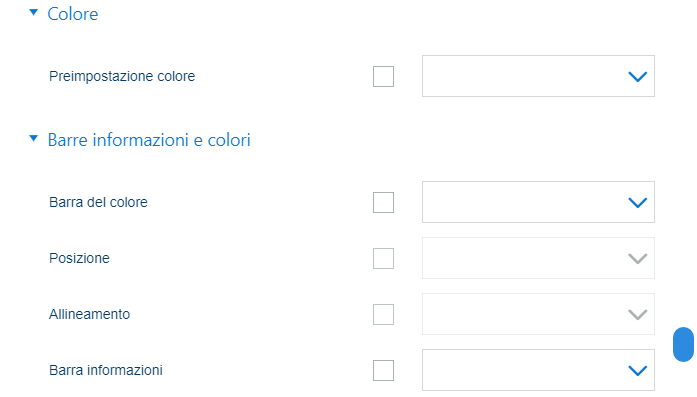Click the Preimpostazione colore dropdown chevron
This screenshot has width=697, height=397.
pos(637,77)
